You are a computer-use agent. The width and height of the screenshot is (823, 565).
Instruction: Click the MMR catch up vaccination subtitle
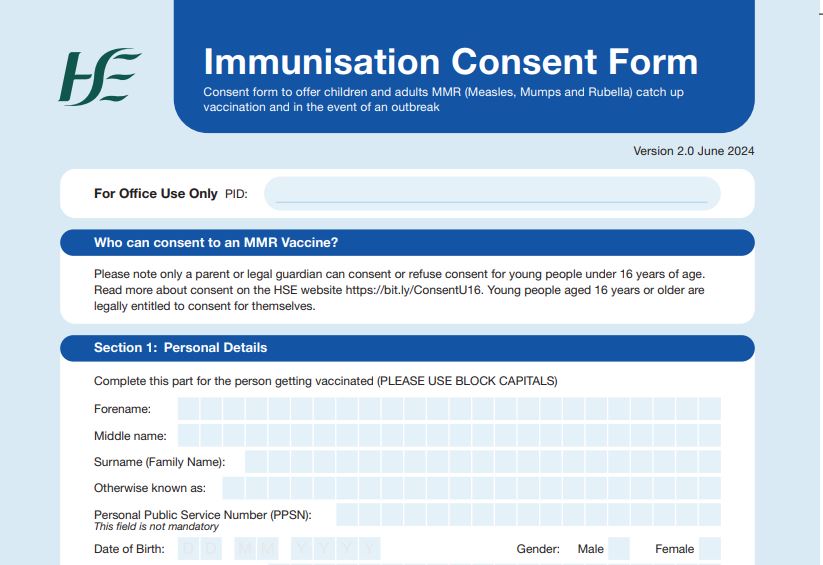point(444,99)
